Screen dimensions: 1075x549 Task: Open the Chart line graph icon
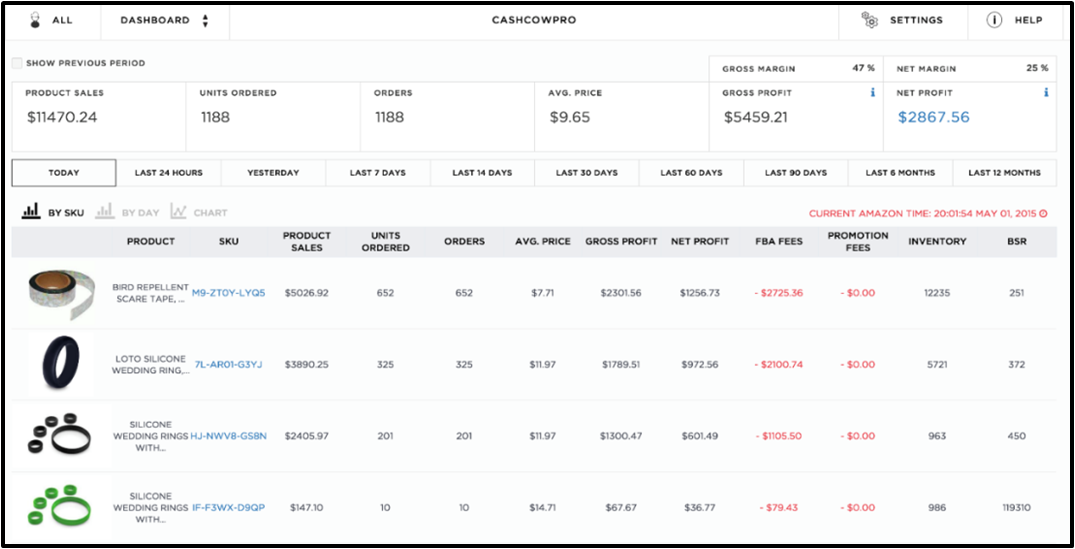[x=178, y=212]
